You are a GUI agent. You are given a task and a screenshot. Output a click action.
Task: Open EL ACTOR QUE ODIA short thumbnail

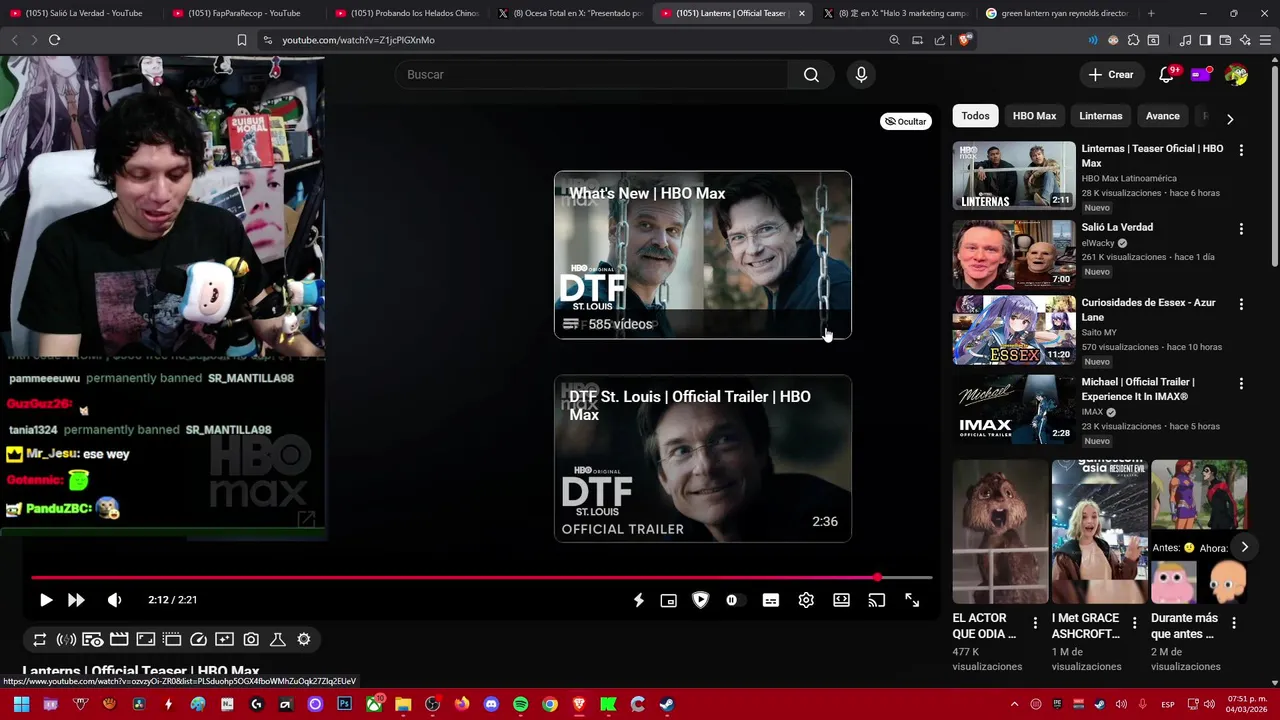(1000, 532)
